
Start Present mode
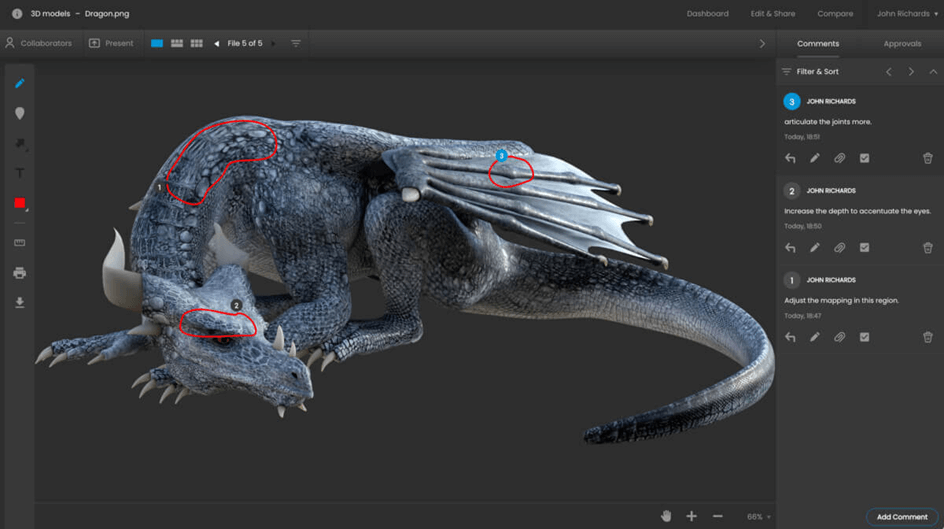(111, 43)
